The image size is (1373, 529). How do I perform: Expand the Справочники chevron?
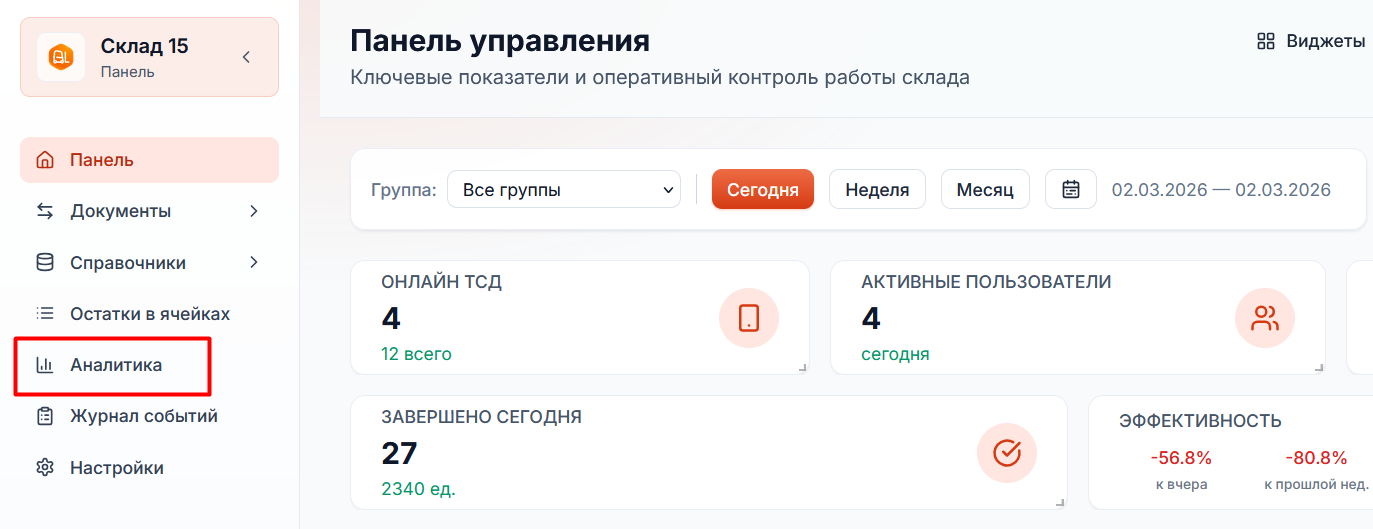click(254, 263)
